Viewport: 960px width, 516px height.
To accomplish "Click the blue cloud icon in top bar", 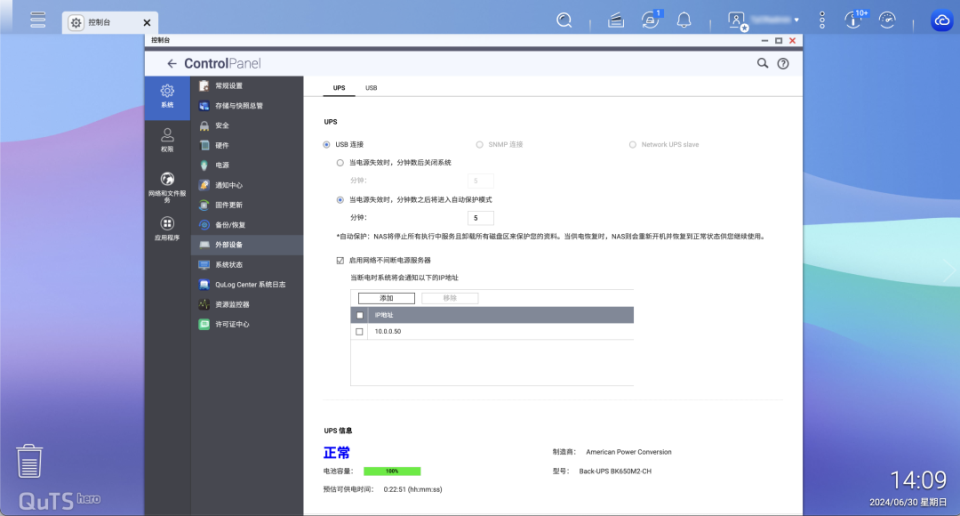I will [942, 20].
